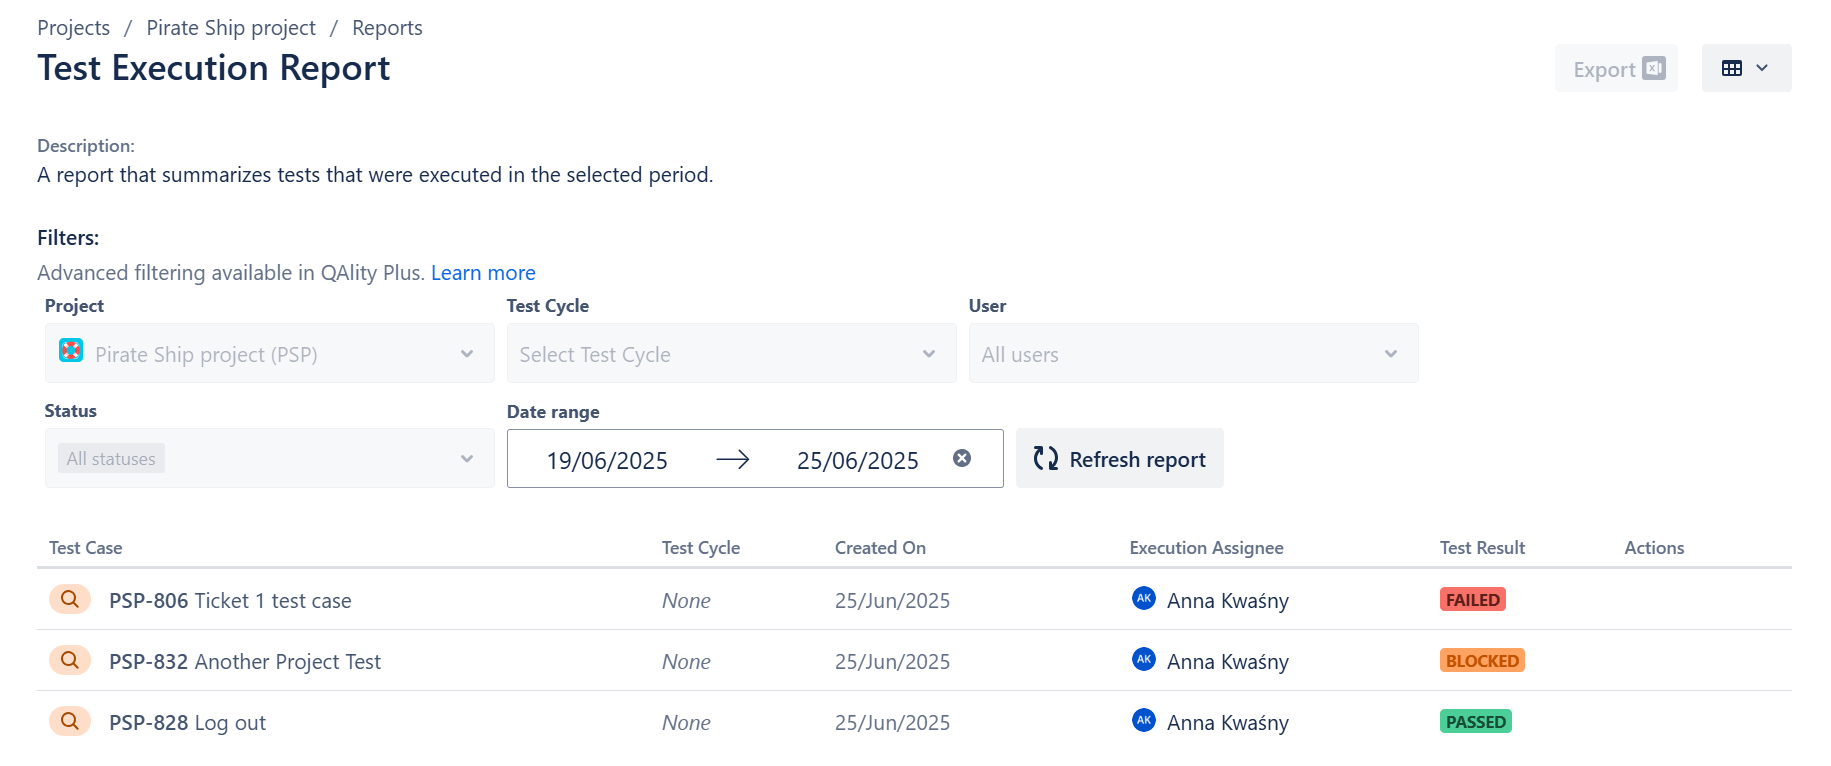1831x766 pixels.
Task: Click the FAILED result badge
Action: (x=1473, y=599)
